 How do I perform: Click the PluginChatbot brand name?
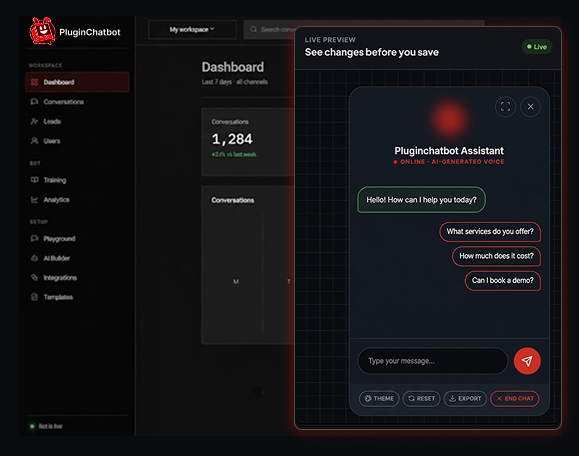coord(90,32)
